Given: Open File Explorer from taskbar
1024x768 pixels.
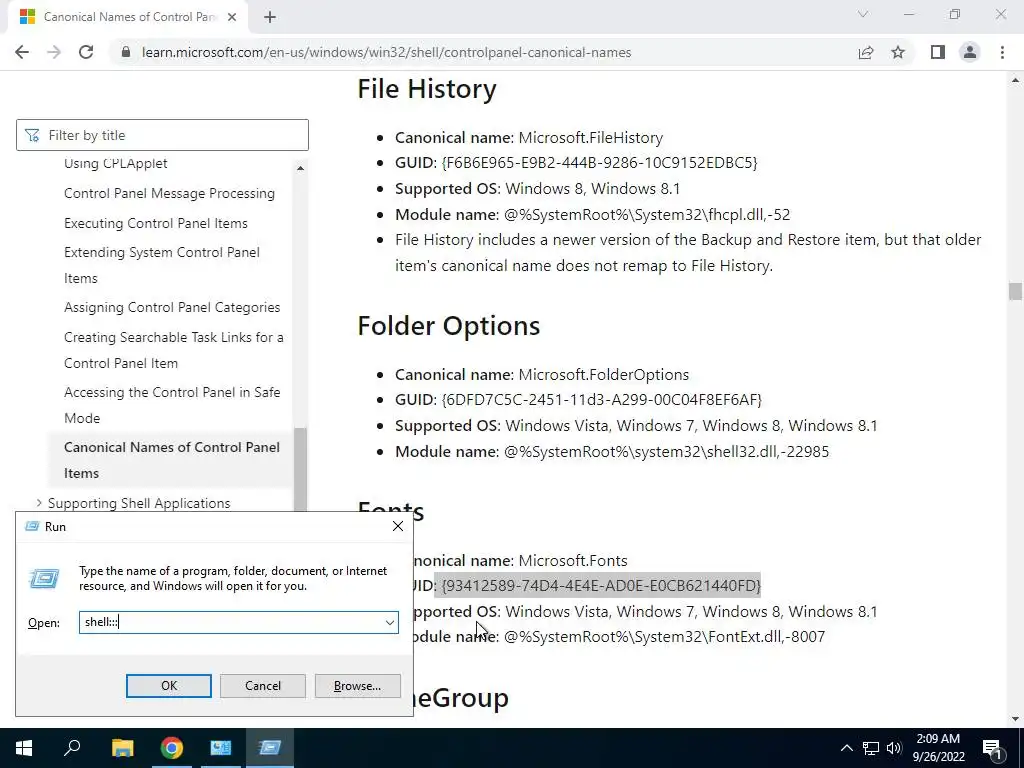Looking at the screenshot, I should [122, 748].
